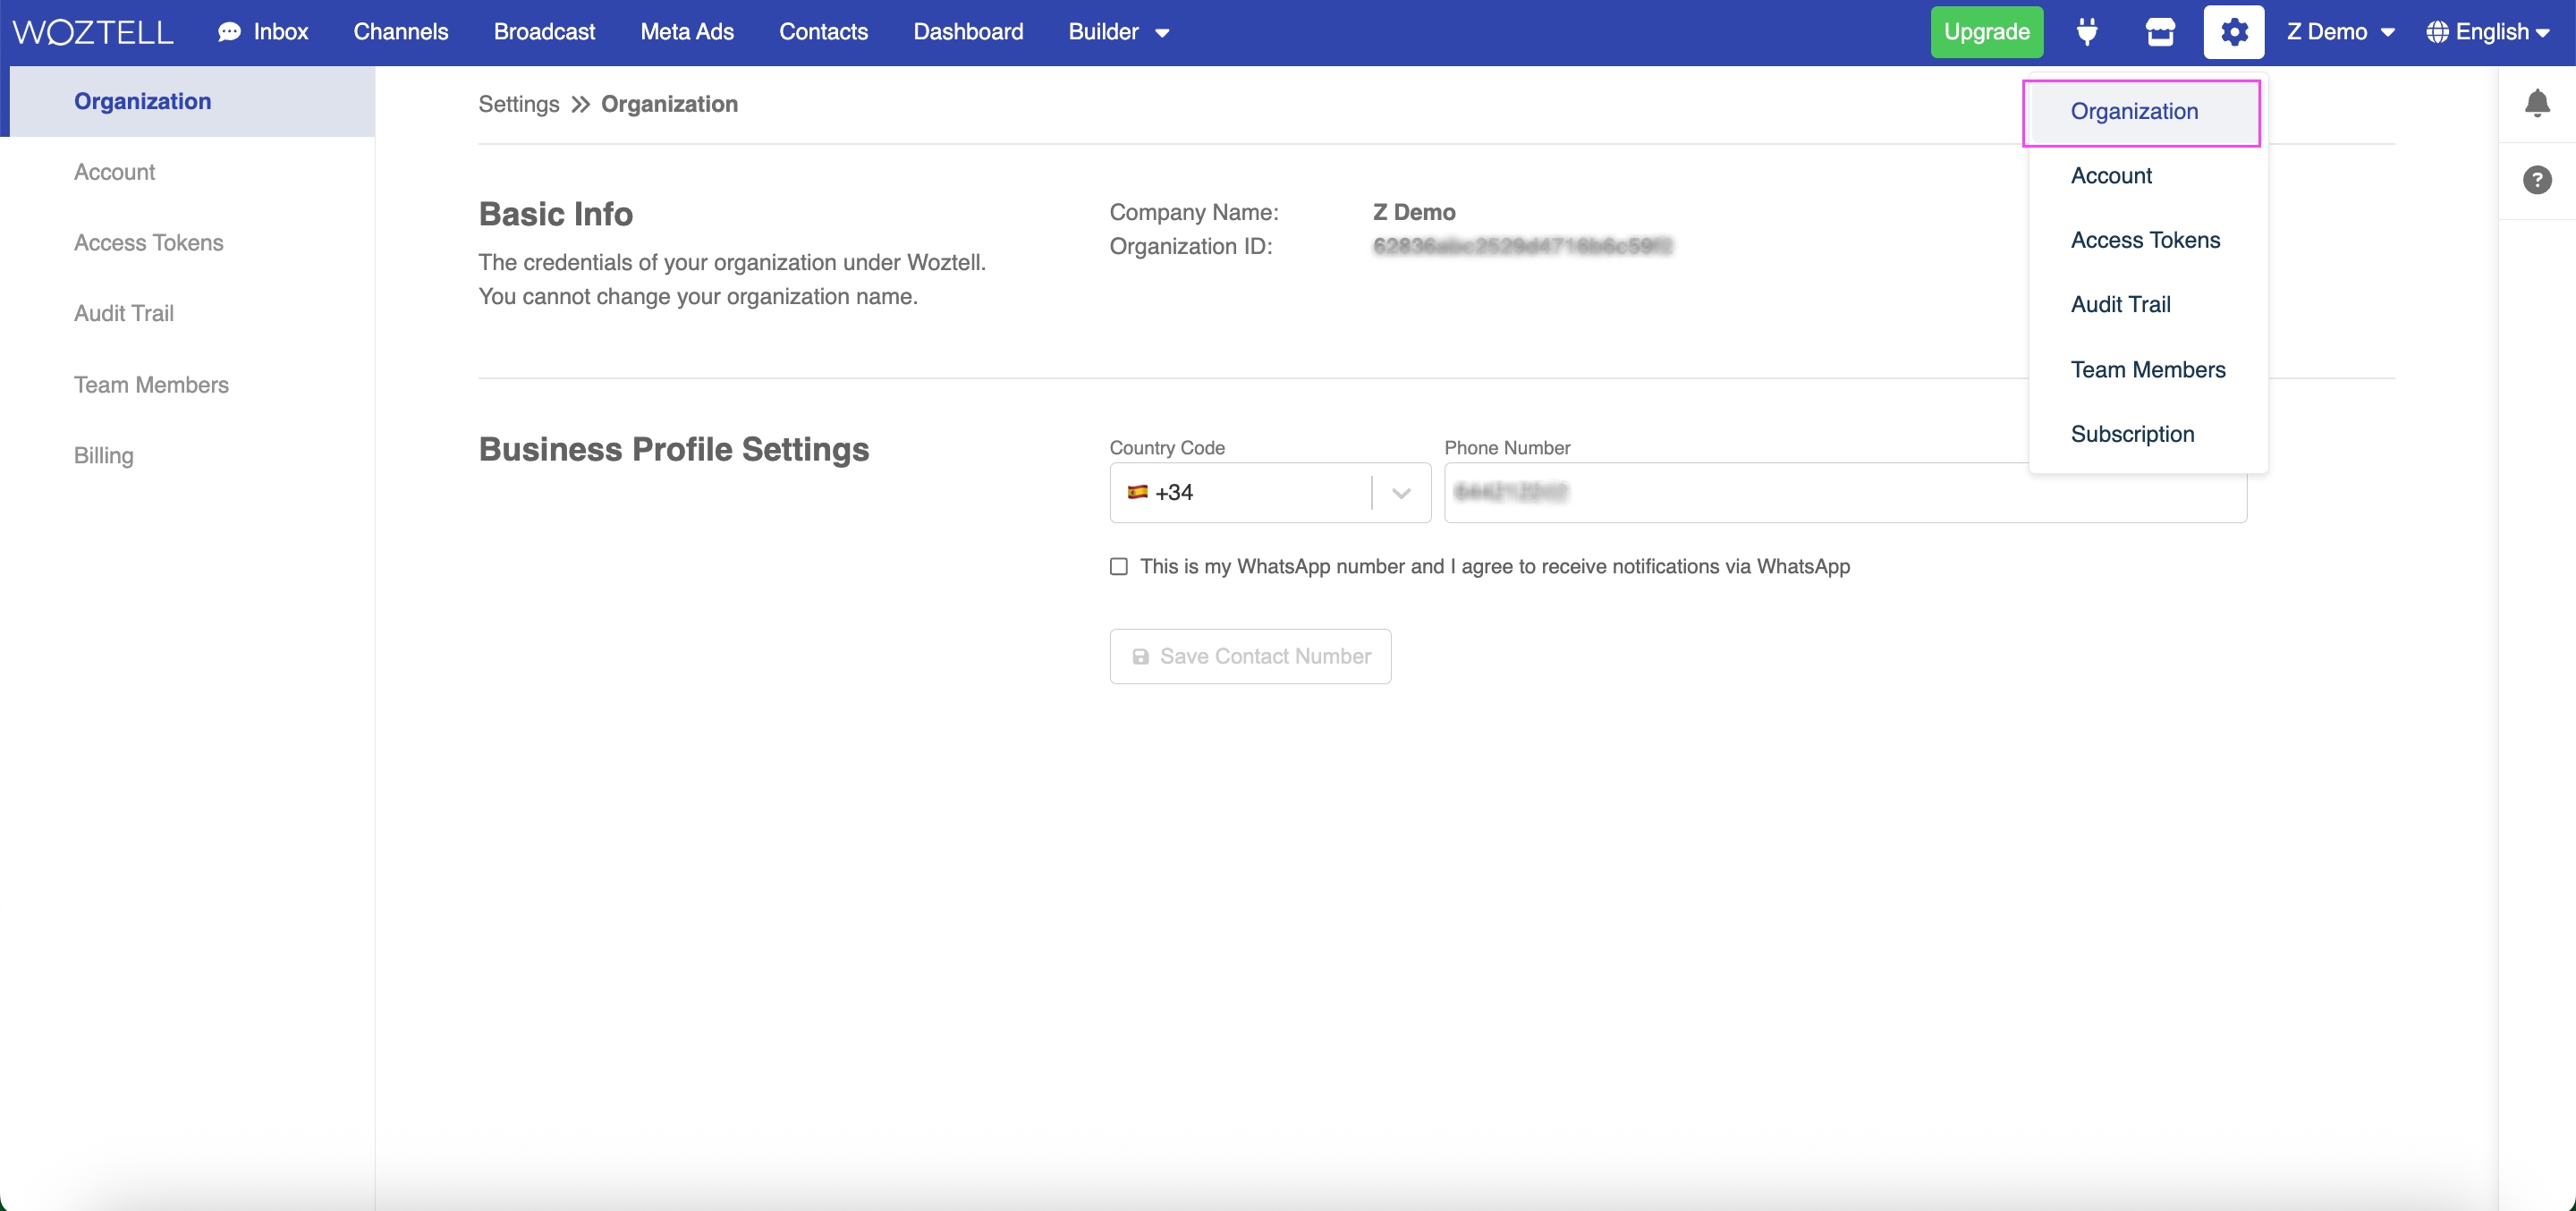Open Account in left sidebar
This screenshot has height=1211, width=2576.
point(114,173)
